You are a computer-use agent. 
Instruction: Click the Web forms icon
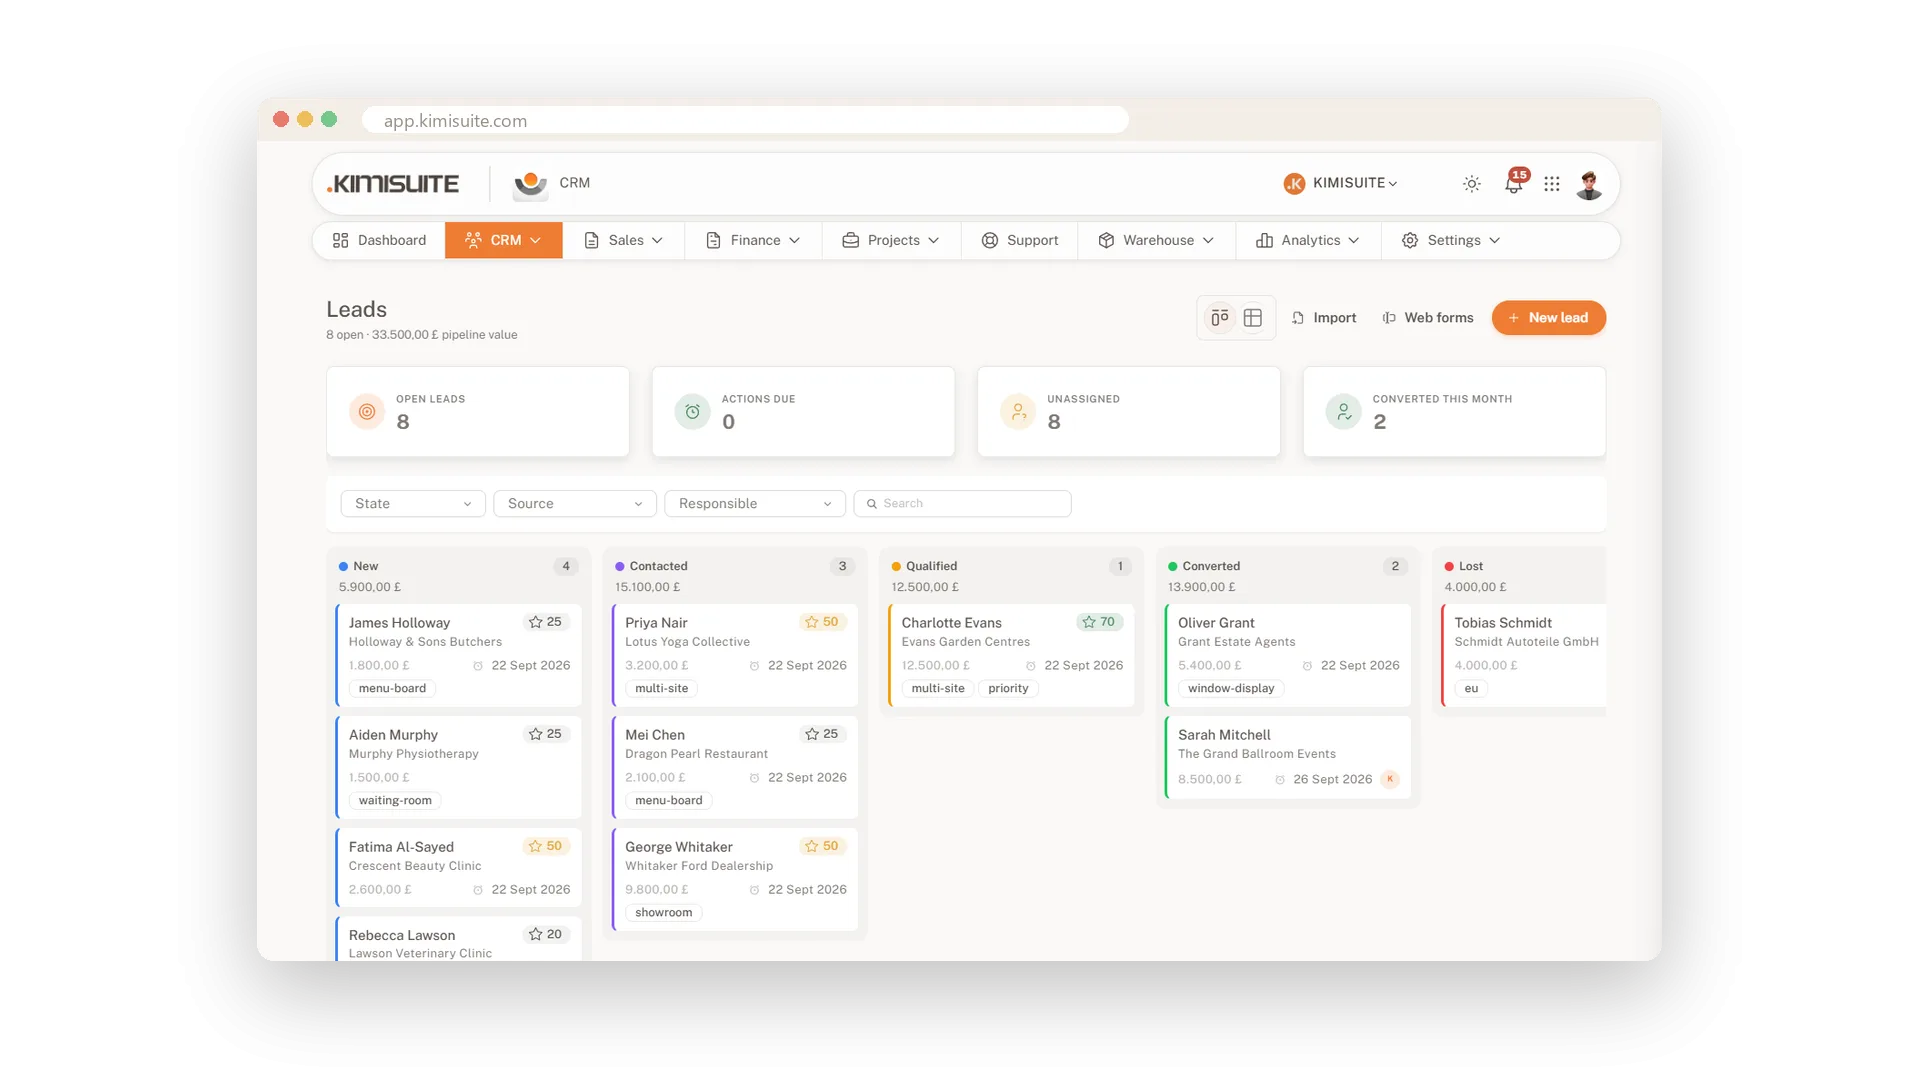[1389, 318]
